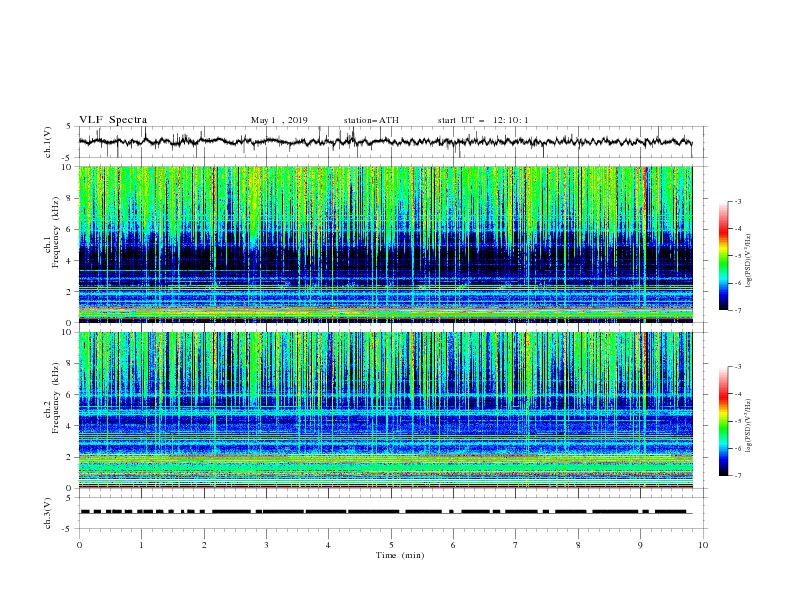Click the ch.1 voltage waveform trace
The image size is (792, 612).
point(385,141)
